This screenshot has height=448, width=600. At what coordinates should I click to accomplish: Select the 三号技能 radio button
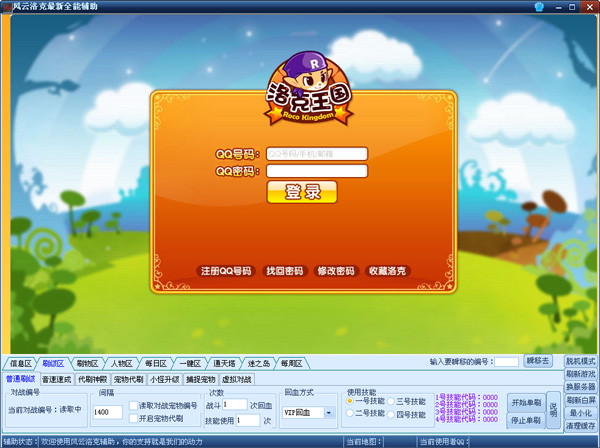[391, 401]
